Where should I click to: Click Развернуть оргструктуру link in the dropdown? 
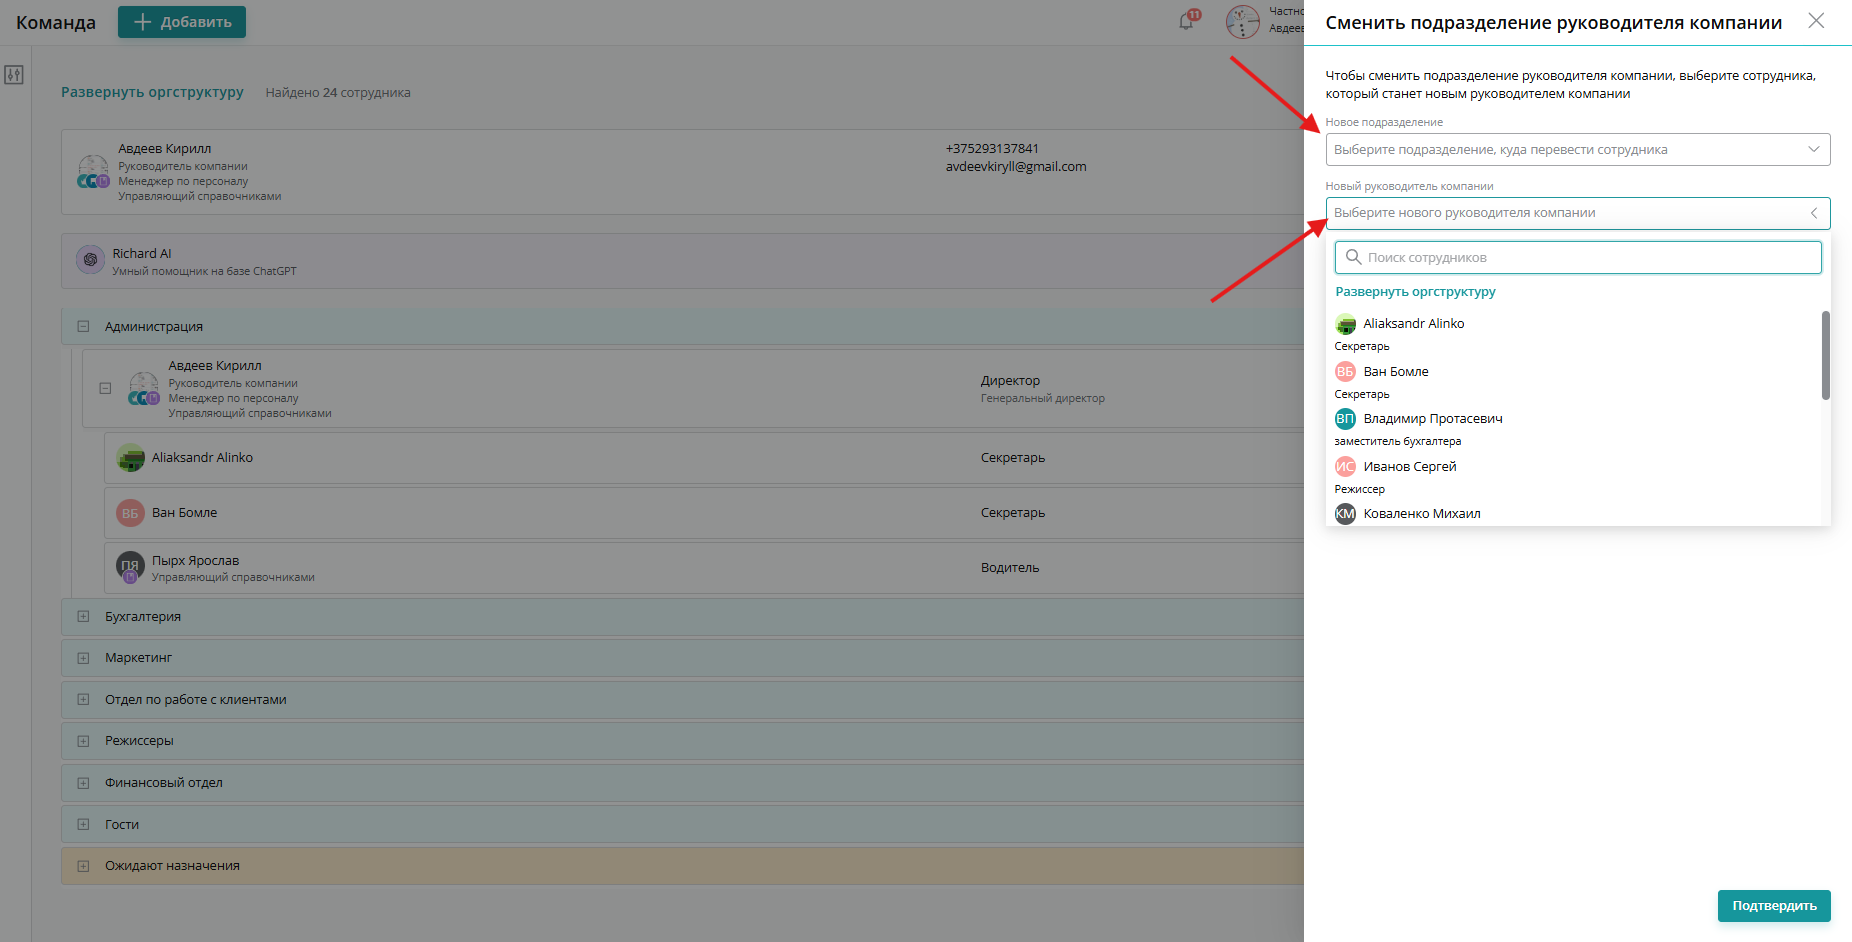1415,292
